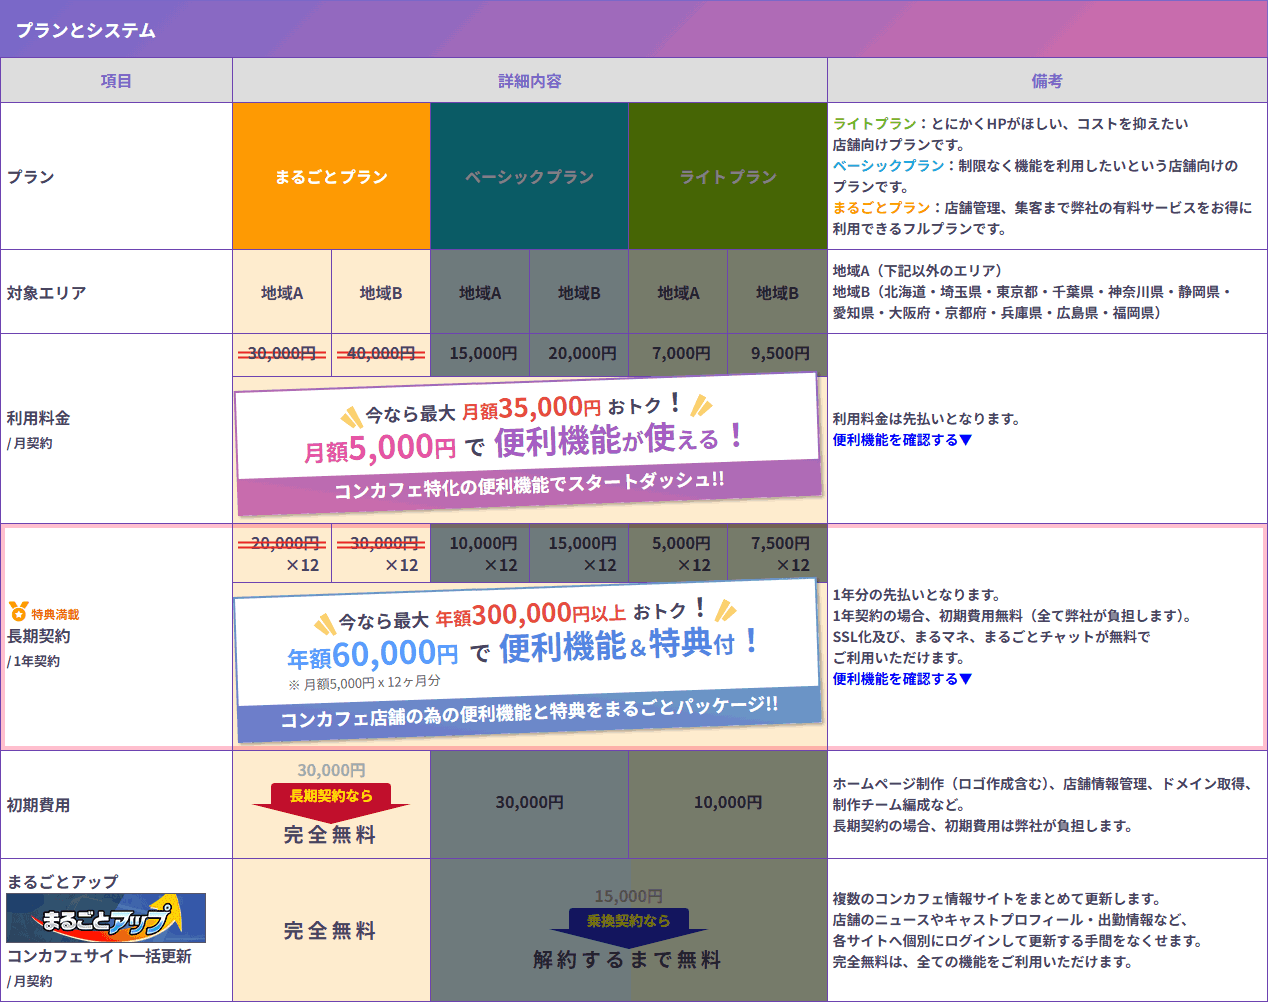Image resolution: width=1268 pixels, height=1002 pixels.
Task: Click the 対象エリア row label
Action: click(46, 293)
